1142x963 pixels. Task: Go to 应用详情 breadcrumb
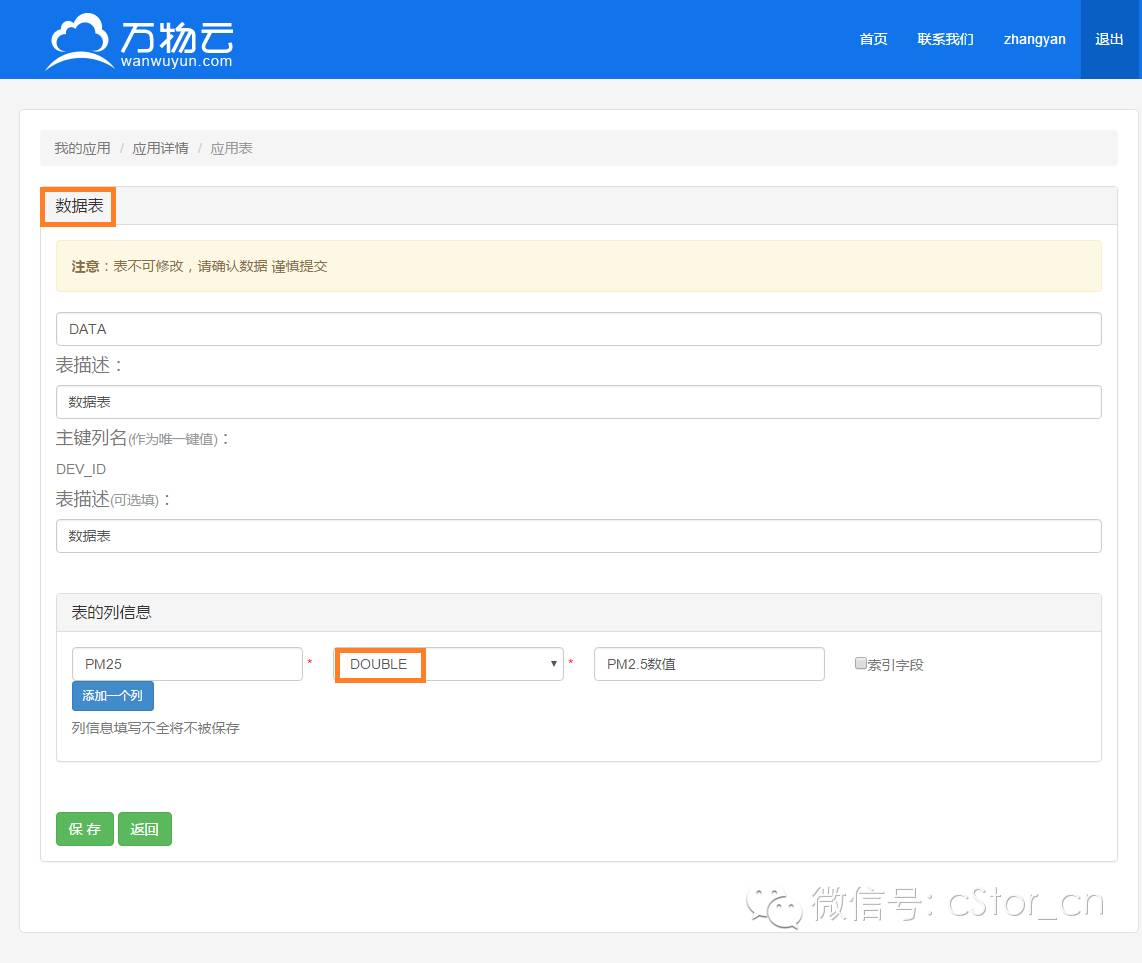[x=160, y=149]
